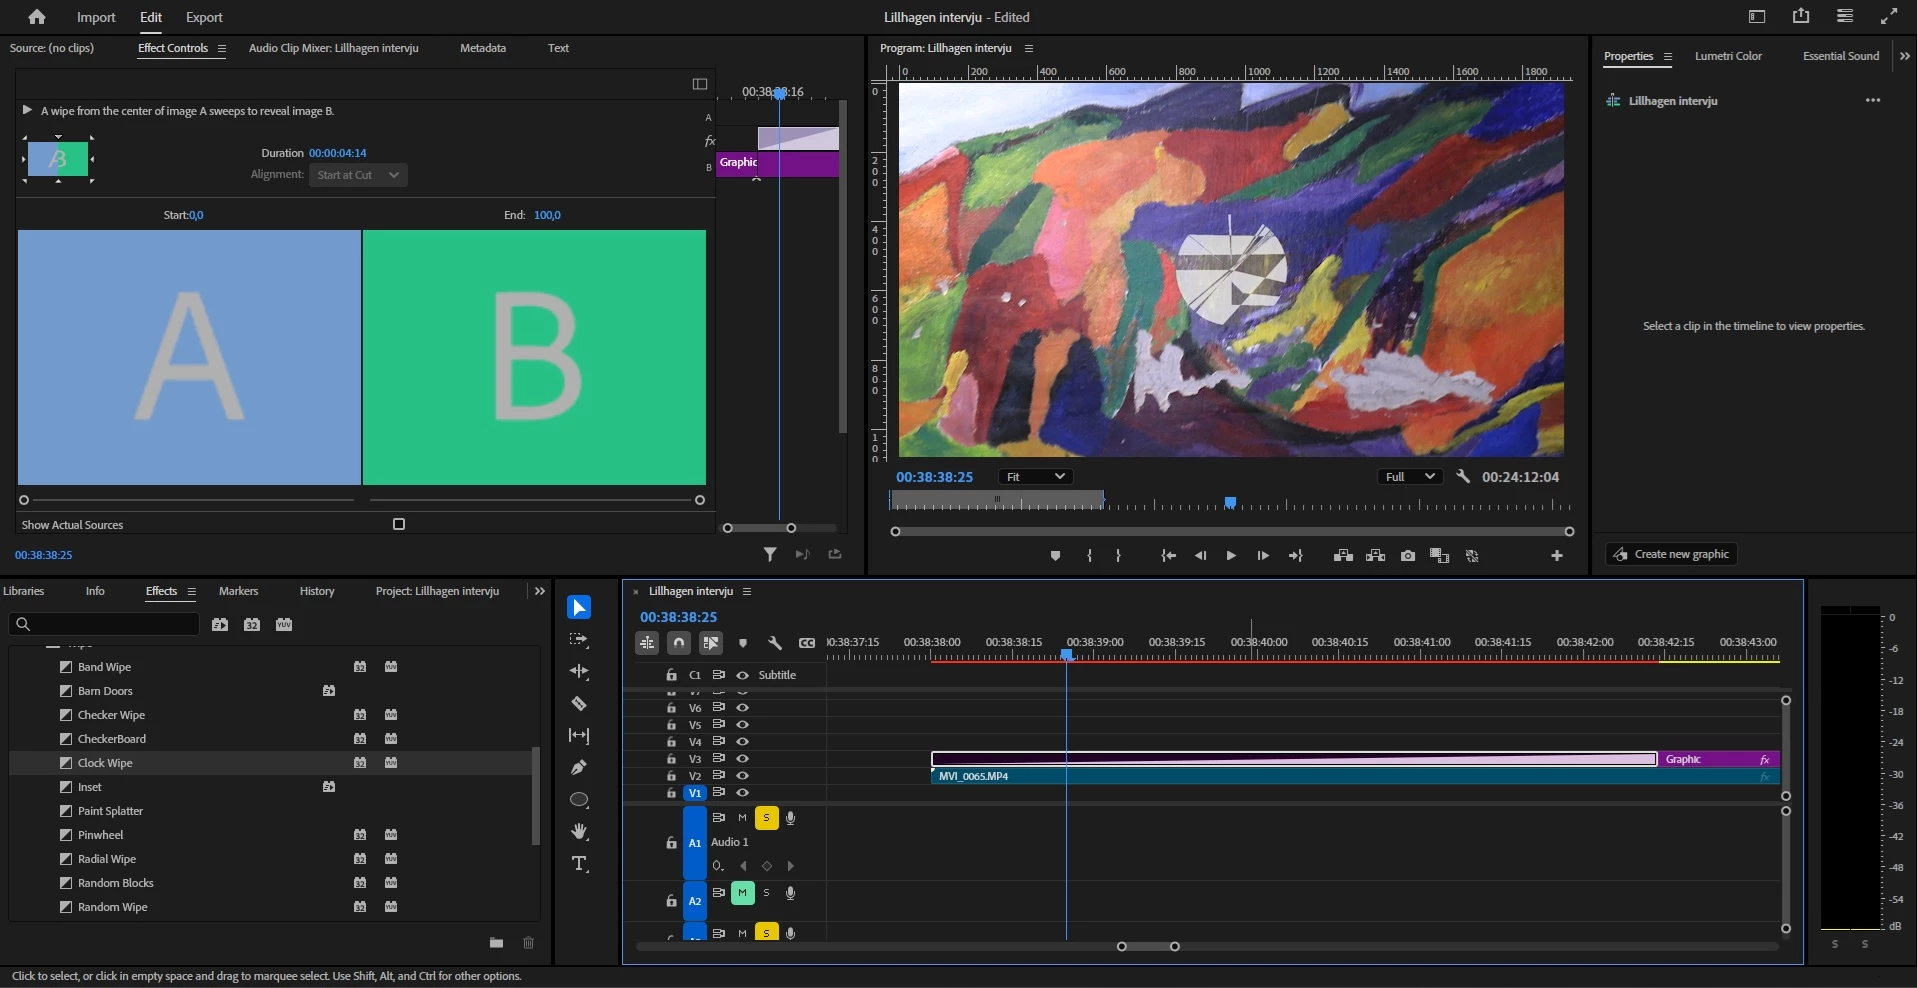Click the Extract button
This screenshot has height=988, width=1917.
point(1376,556)
